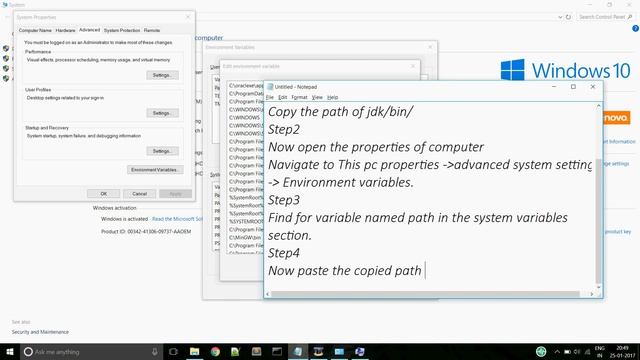Open the Notepad View menu

(x=317, y=97)
